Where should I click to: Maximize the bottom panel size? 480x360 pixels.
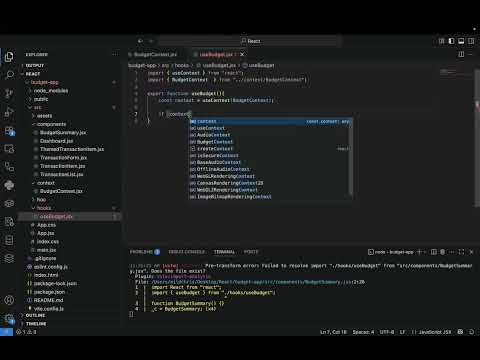[x=461, y=252]
